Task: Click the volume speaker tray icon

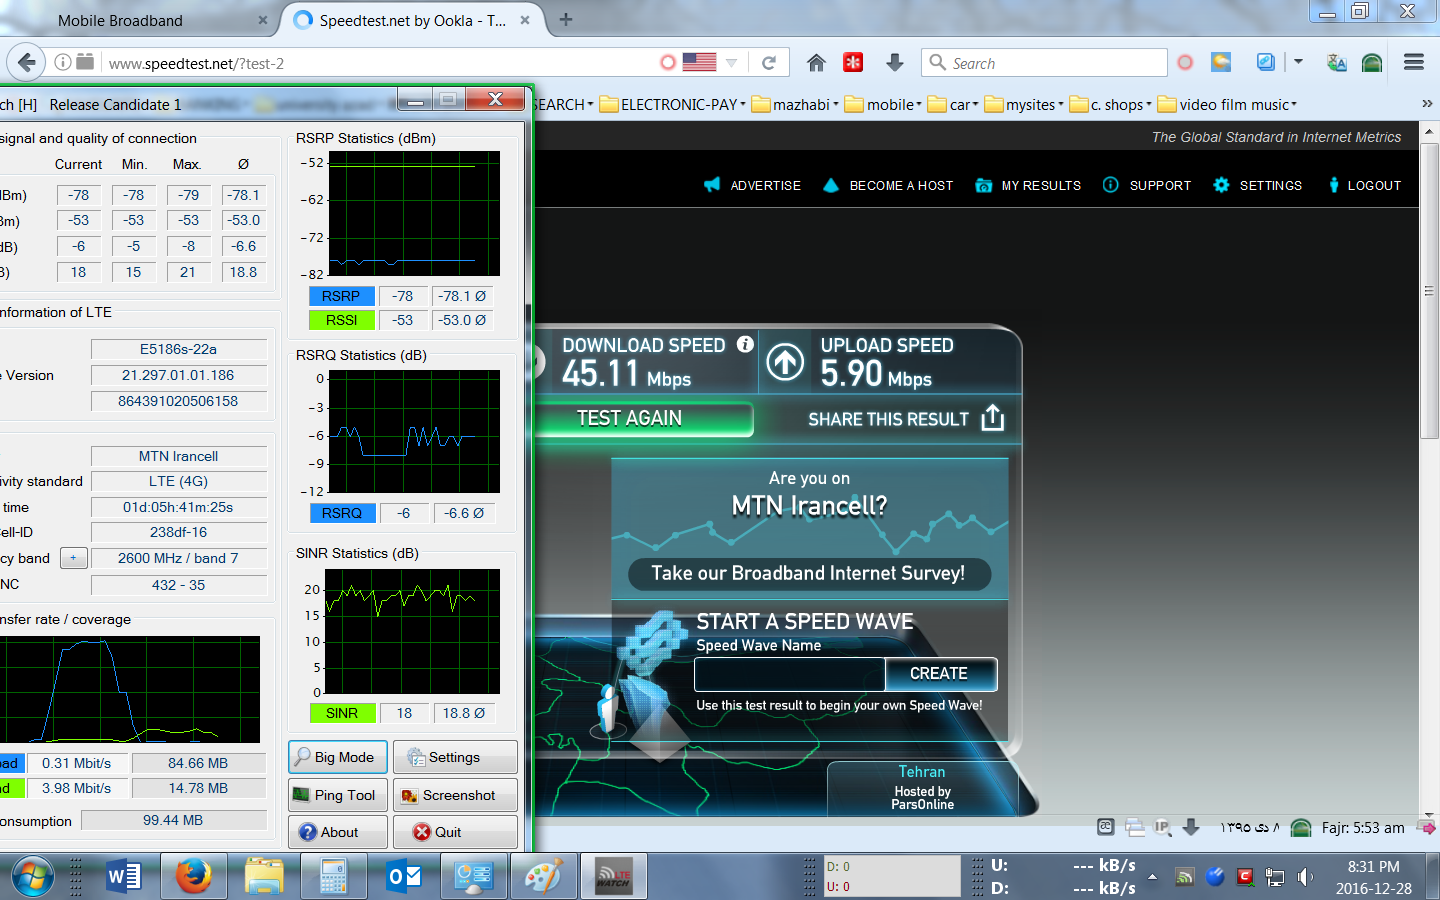Action: click(1305, 877)
